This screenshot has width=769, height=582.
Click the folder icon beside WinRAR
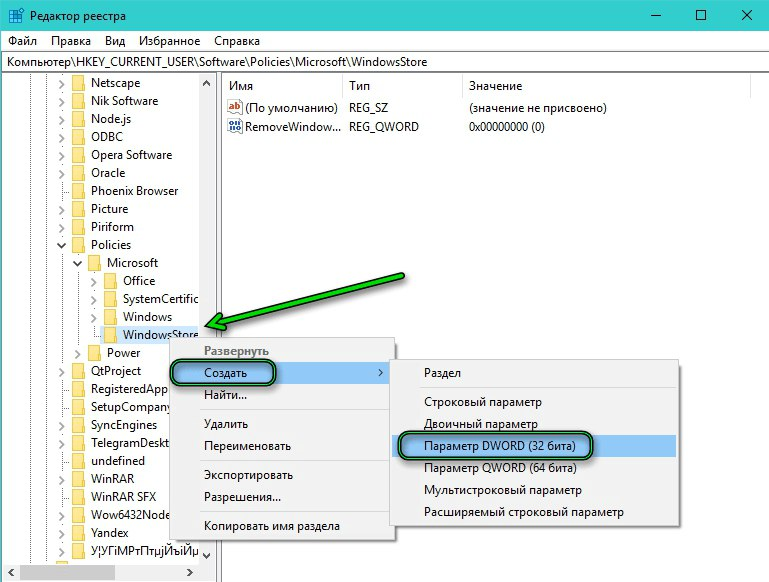(78, 479)
